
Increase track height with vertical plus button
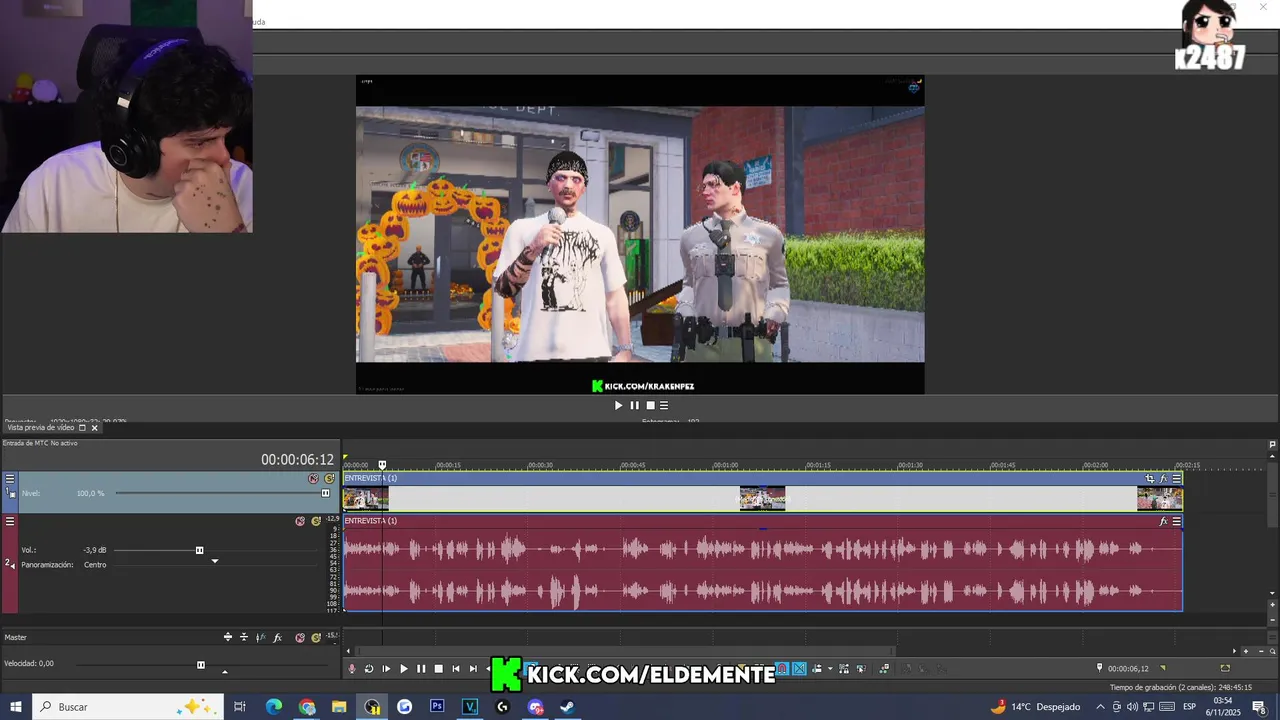click(1272, 605)
